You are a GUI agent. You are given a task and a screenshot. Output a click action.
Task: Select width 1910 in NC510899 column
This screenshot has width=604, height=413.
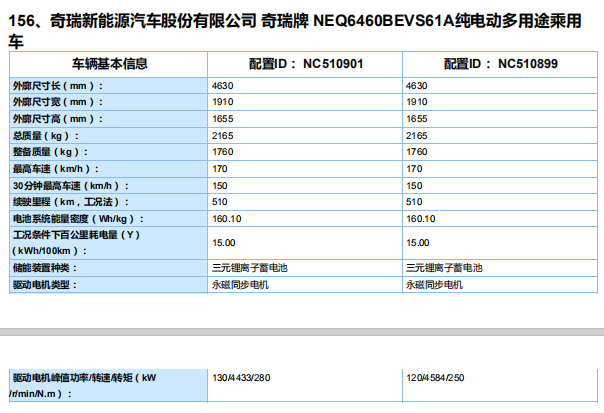(417, 102)
